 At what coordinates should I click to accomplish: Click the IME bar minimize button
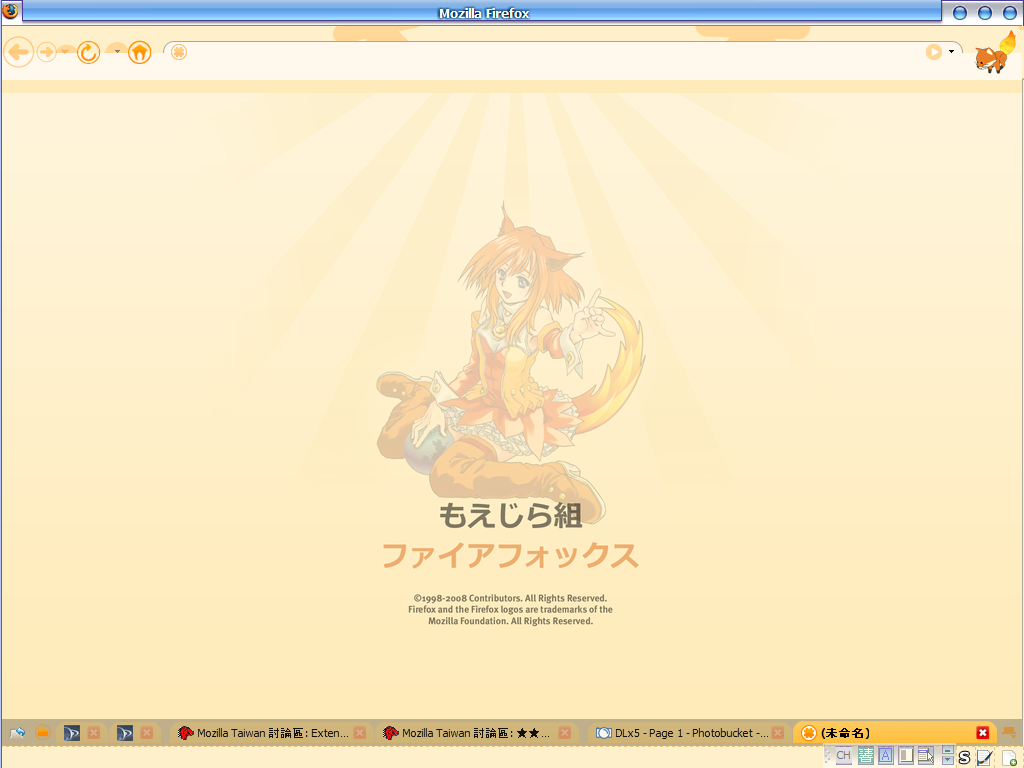(948, 750)
